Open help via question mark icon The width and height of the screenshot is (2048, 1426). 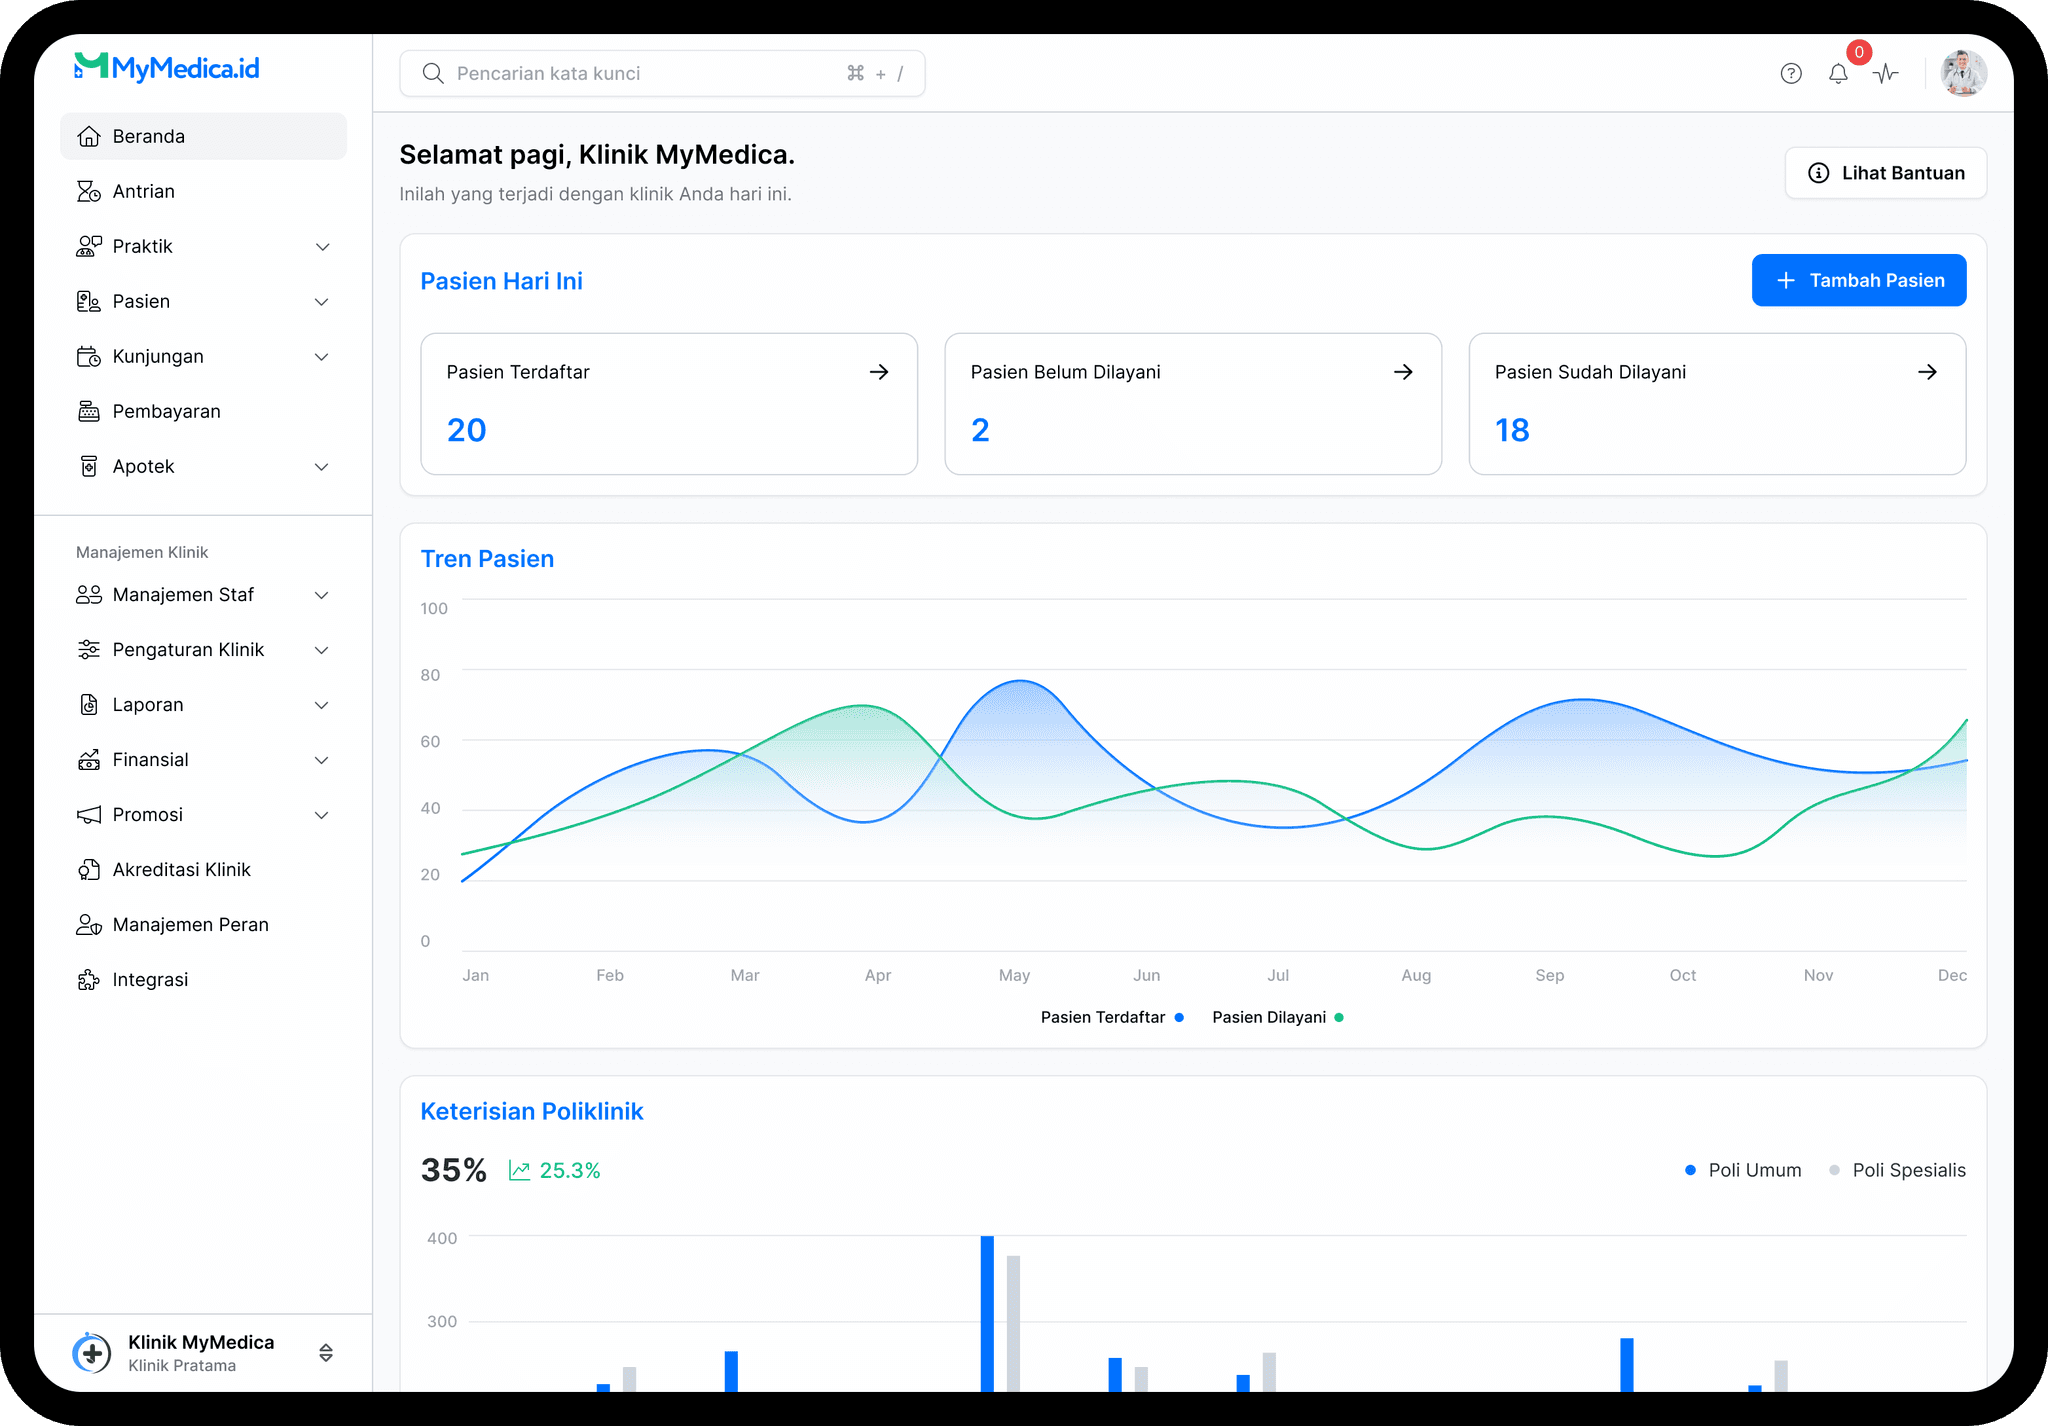1791,73
